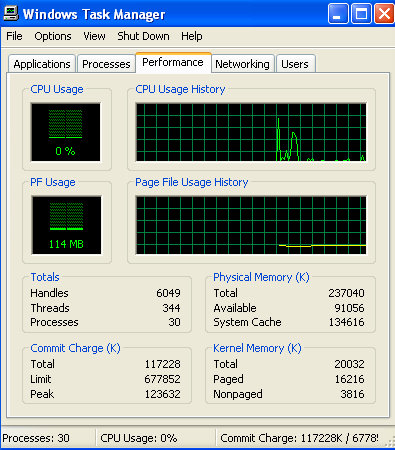Screen dimensions: 395x450
Task: Click the window resize grip corner
Action: click(x=390, y=443)
